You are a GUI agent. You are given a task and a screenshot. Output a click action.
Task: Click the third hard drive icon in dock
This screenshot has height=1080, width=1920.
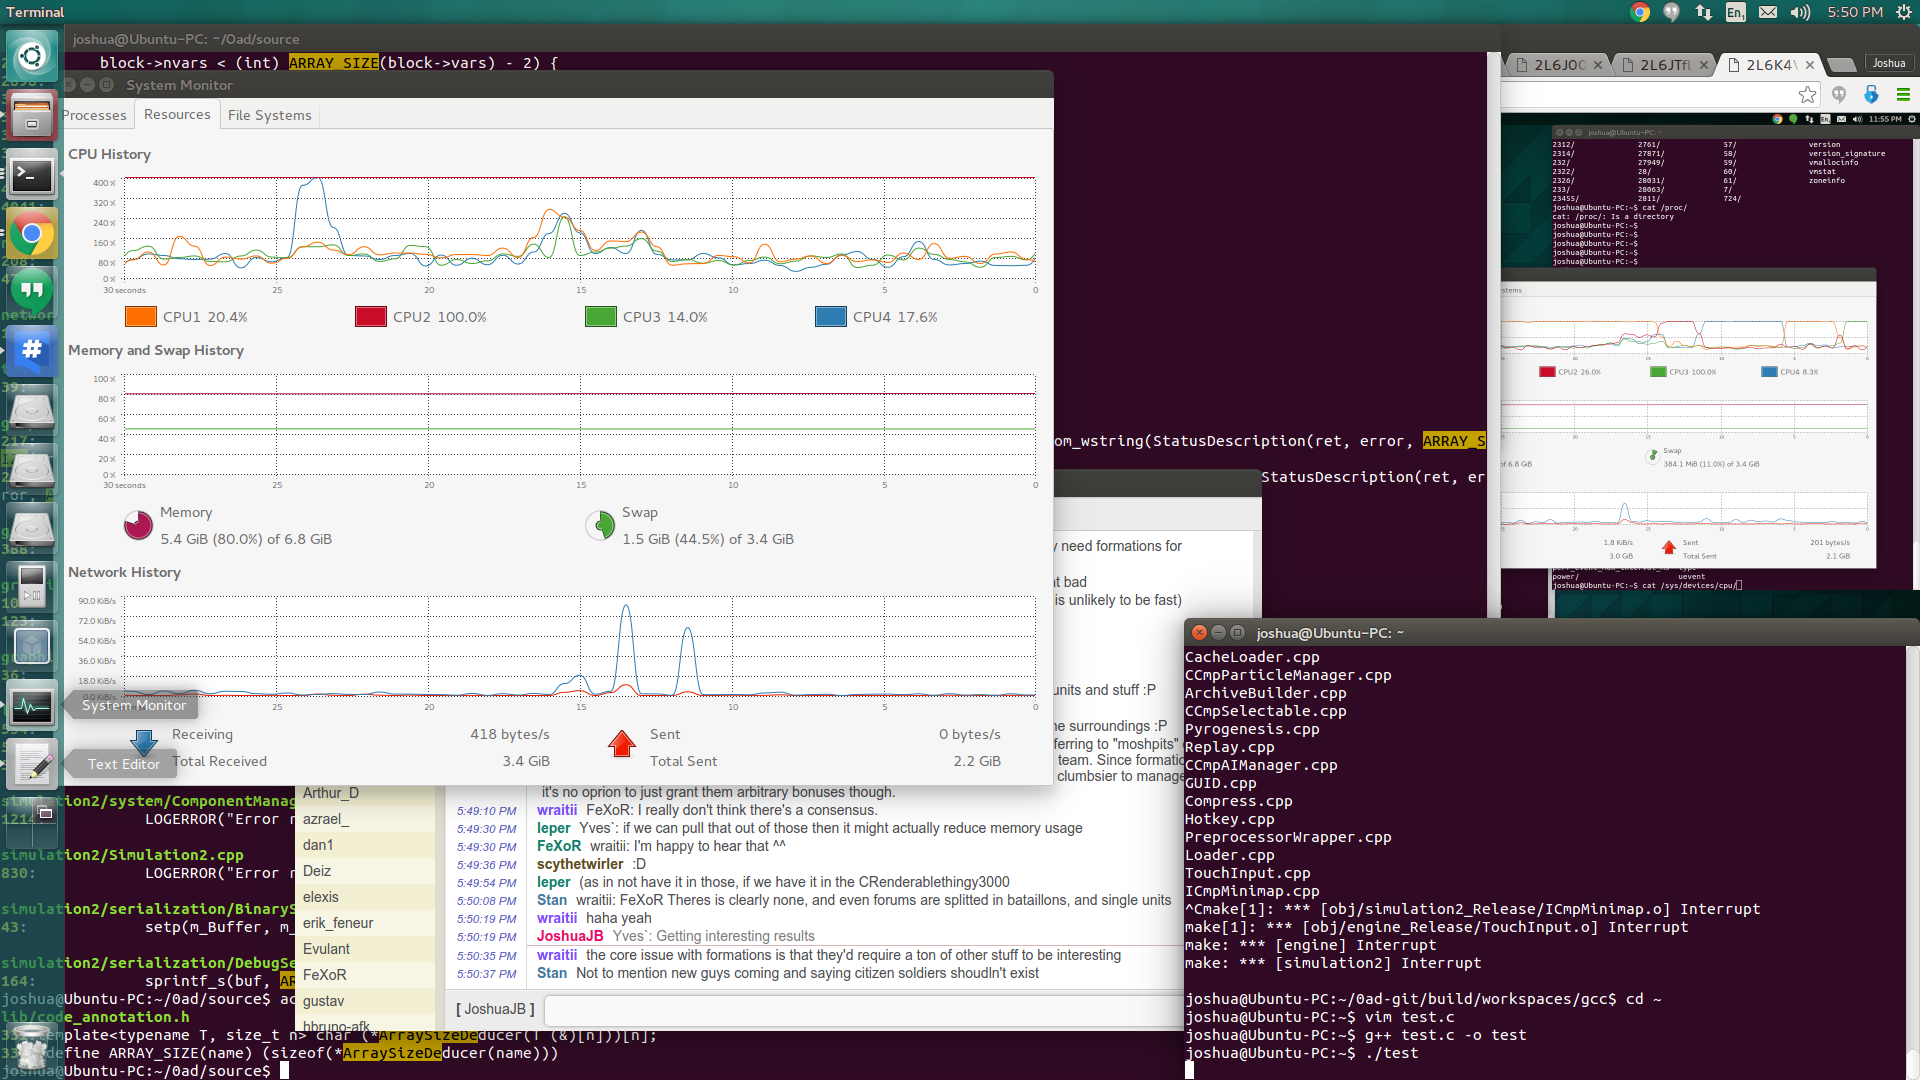click(32, 528)
